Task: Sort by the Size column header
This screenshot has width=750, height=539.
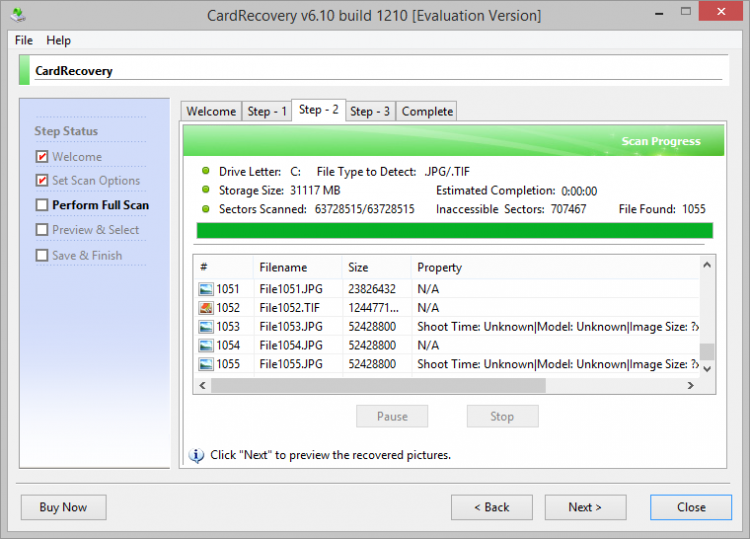Action: [376, 267]
